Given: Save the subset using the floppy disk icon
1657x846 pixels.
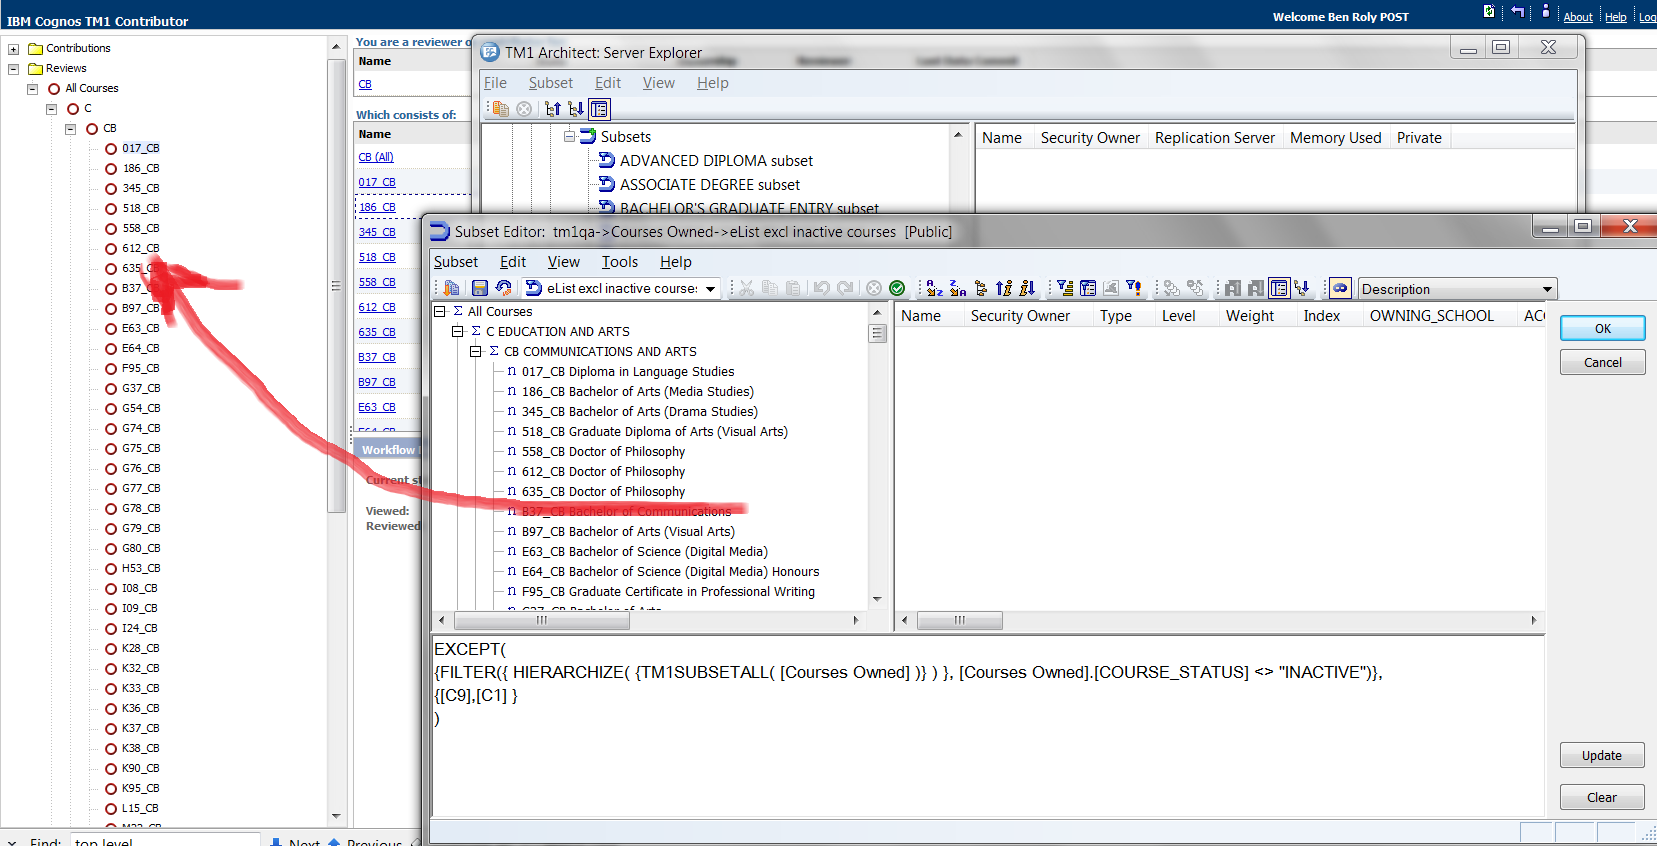Looking at the screenshot, I should click(480, 288).
